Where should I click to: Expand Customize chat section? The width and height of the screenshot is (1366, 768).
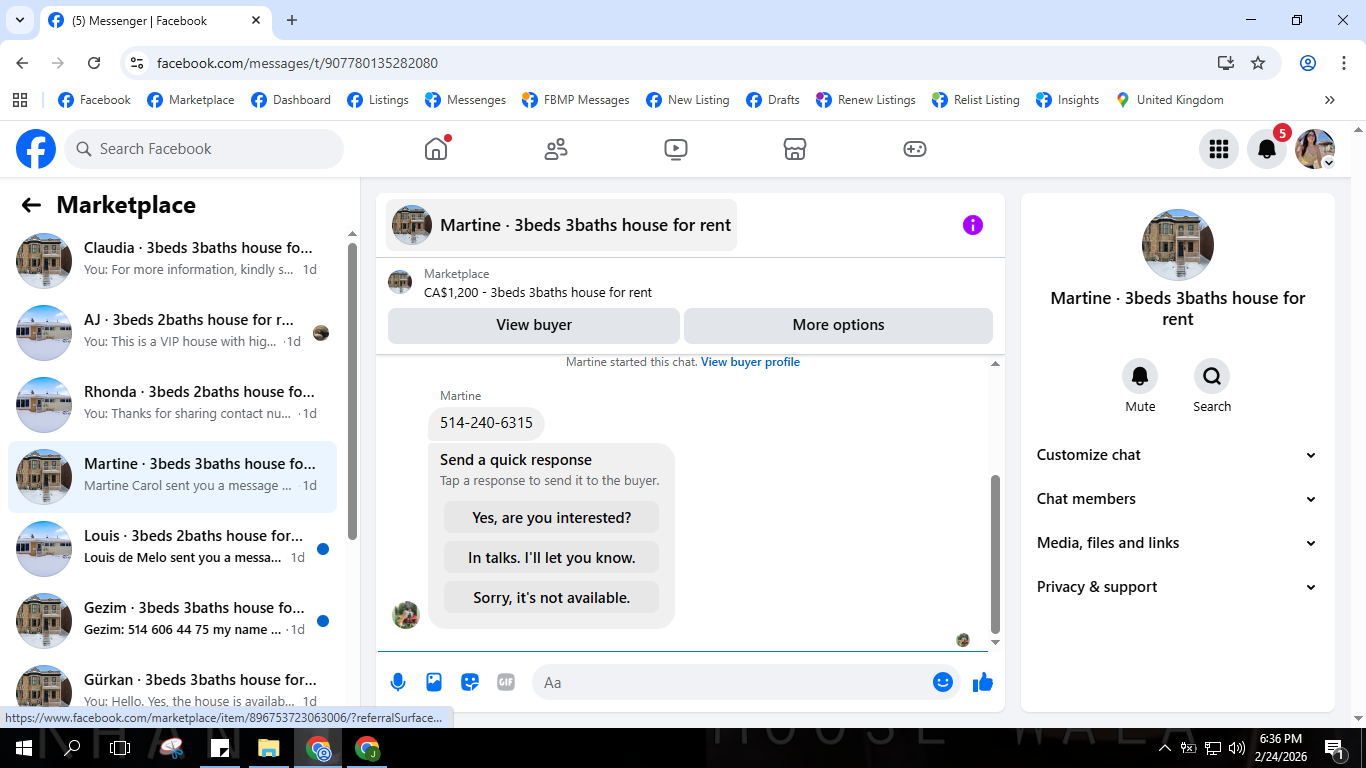1178,455
